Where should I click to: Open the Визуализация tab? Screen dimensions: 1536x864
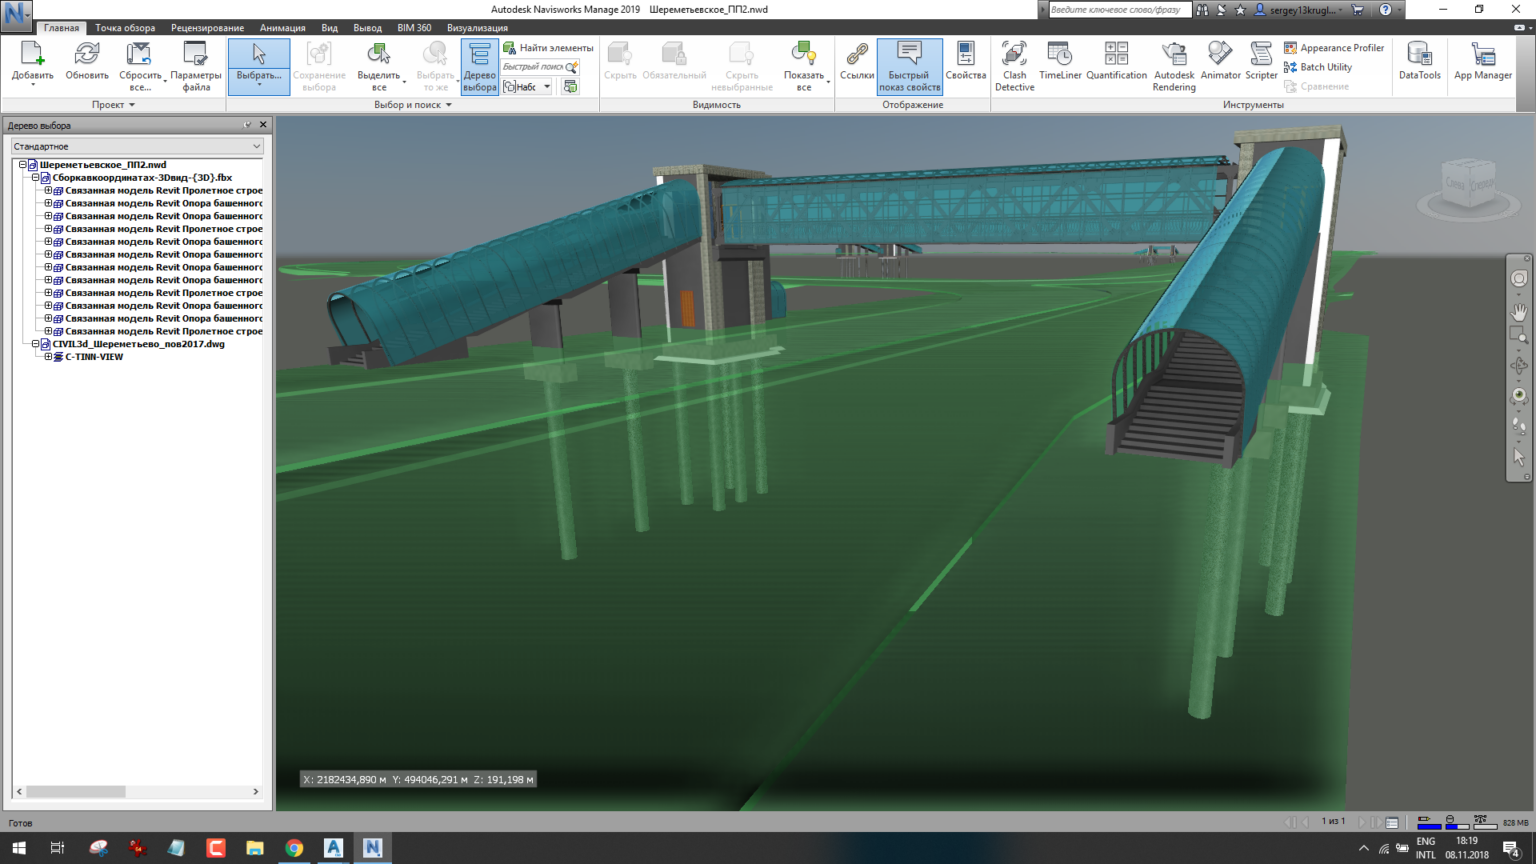coord(475,28)
